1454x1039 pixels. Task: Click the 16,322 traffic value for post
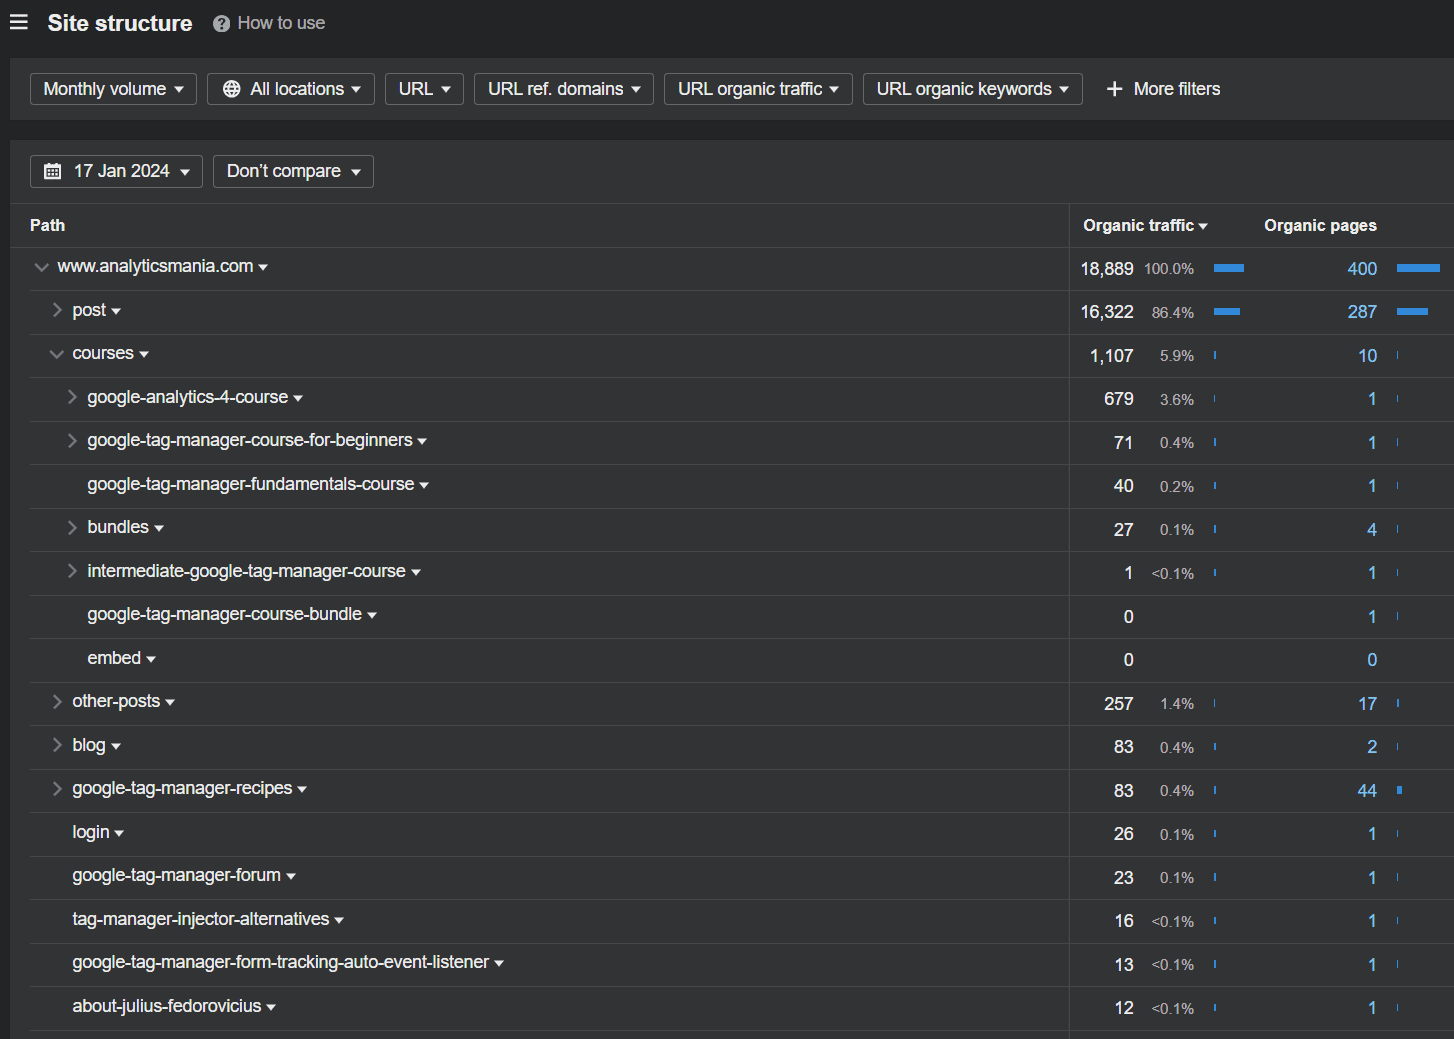1107,312
